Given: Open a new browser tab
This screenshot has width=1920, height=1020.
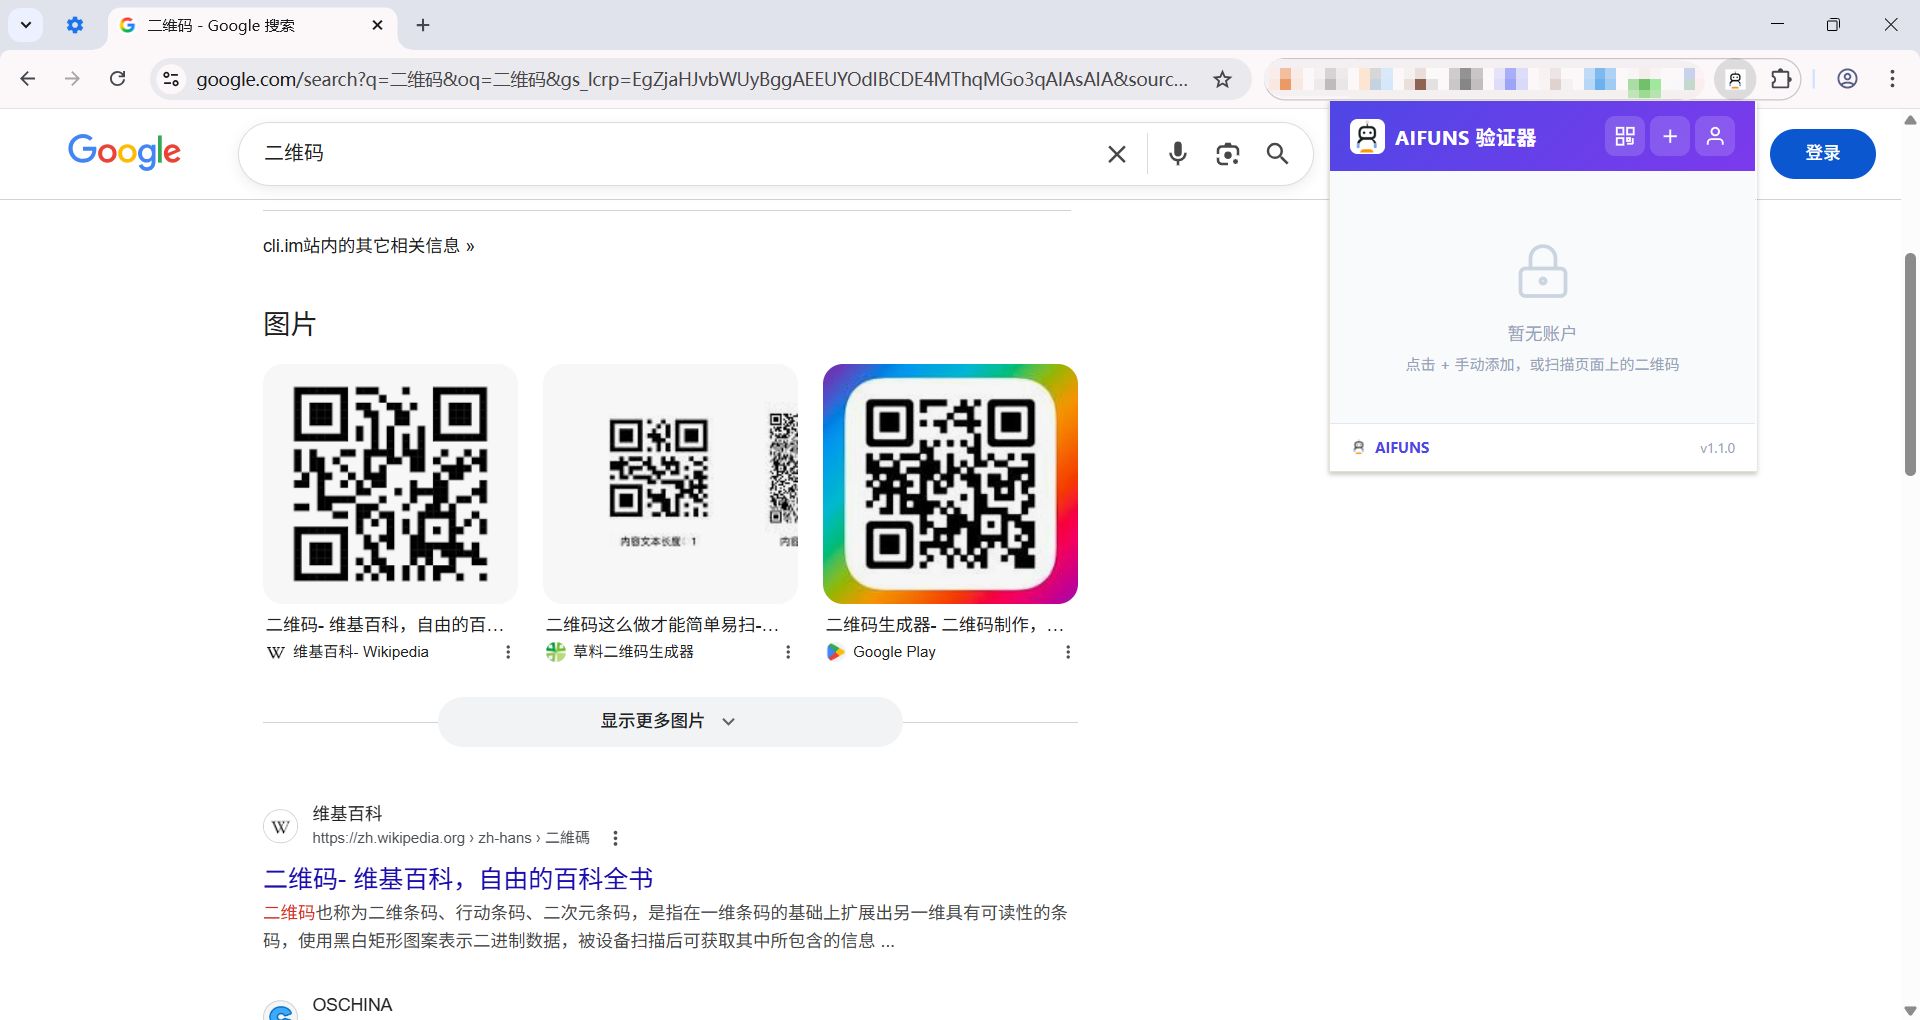Looking at the screenshot, I should point(423,25).
